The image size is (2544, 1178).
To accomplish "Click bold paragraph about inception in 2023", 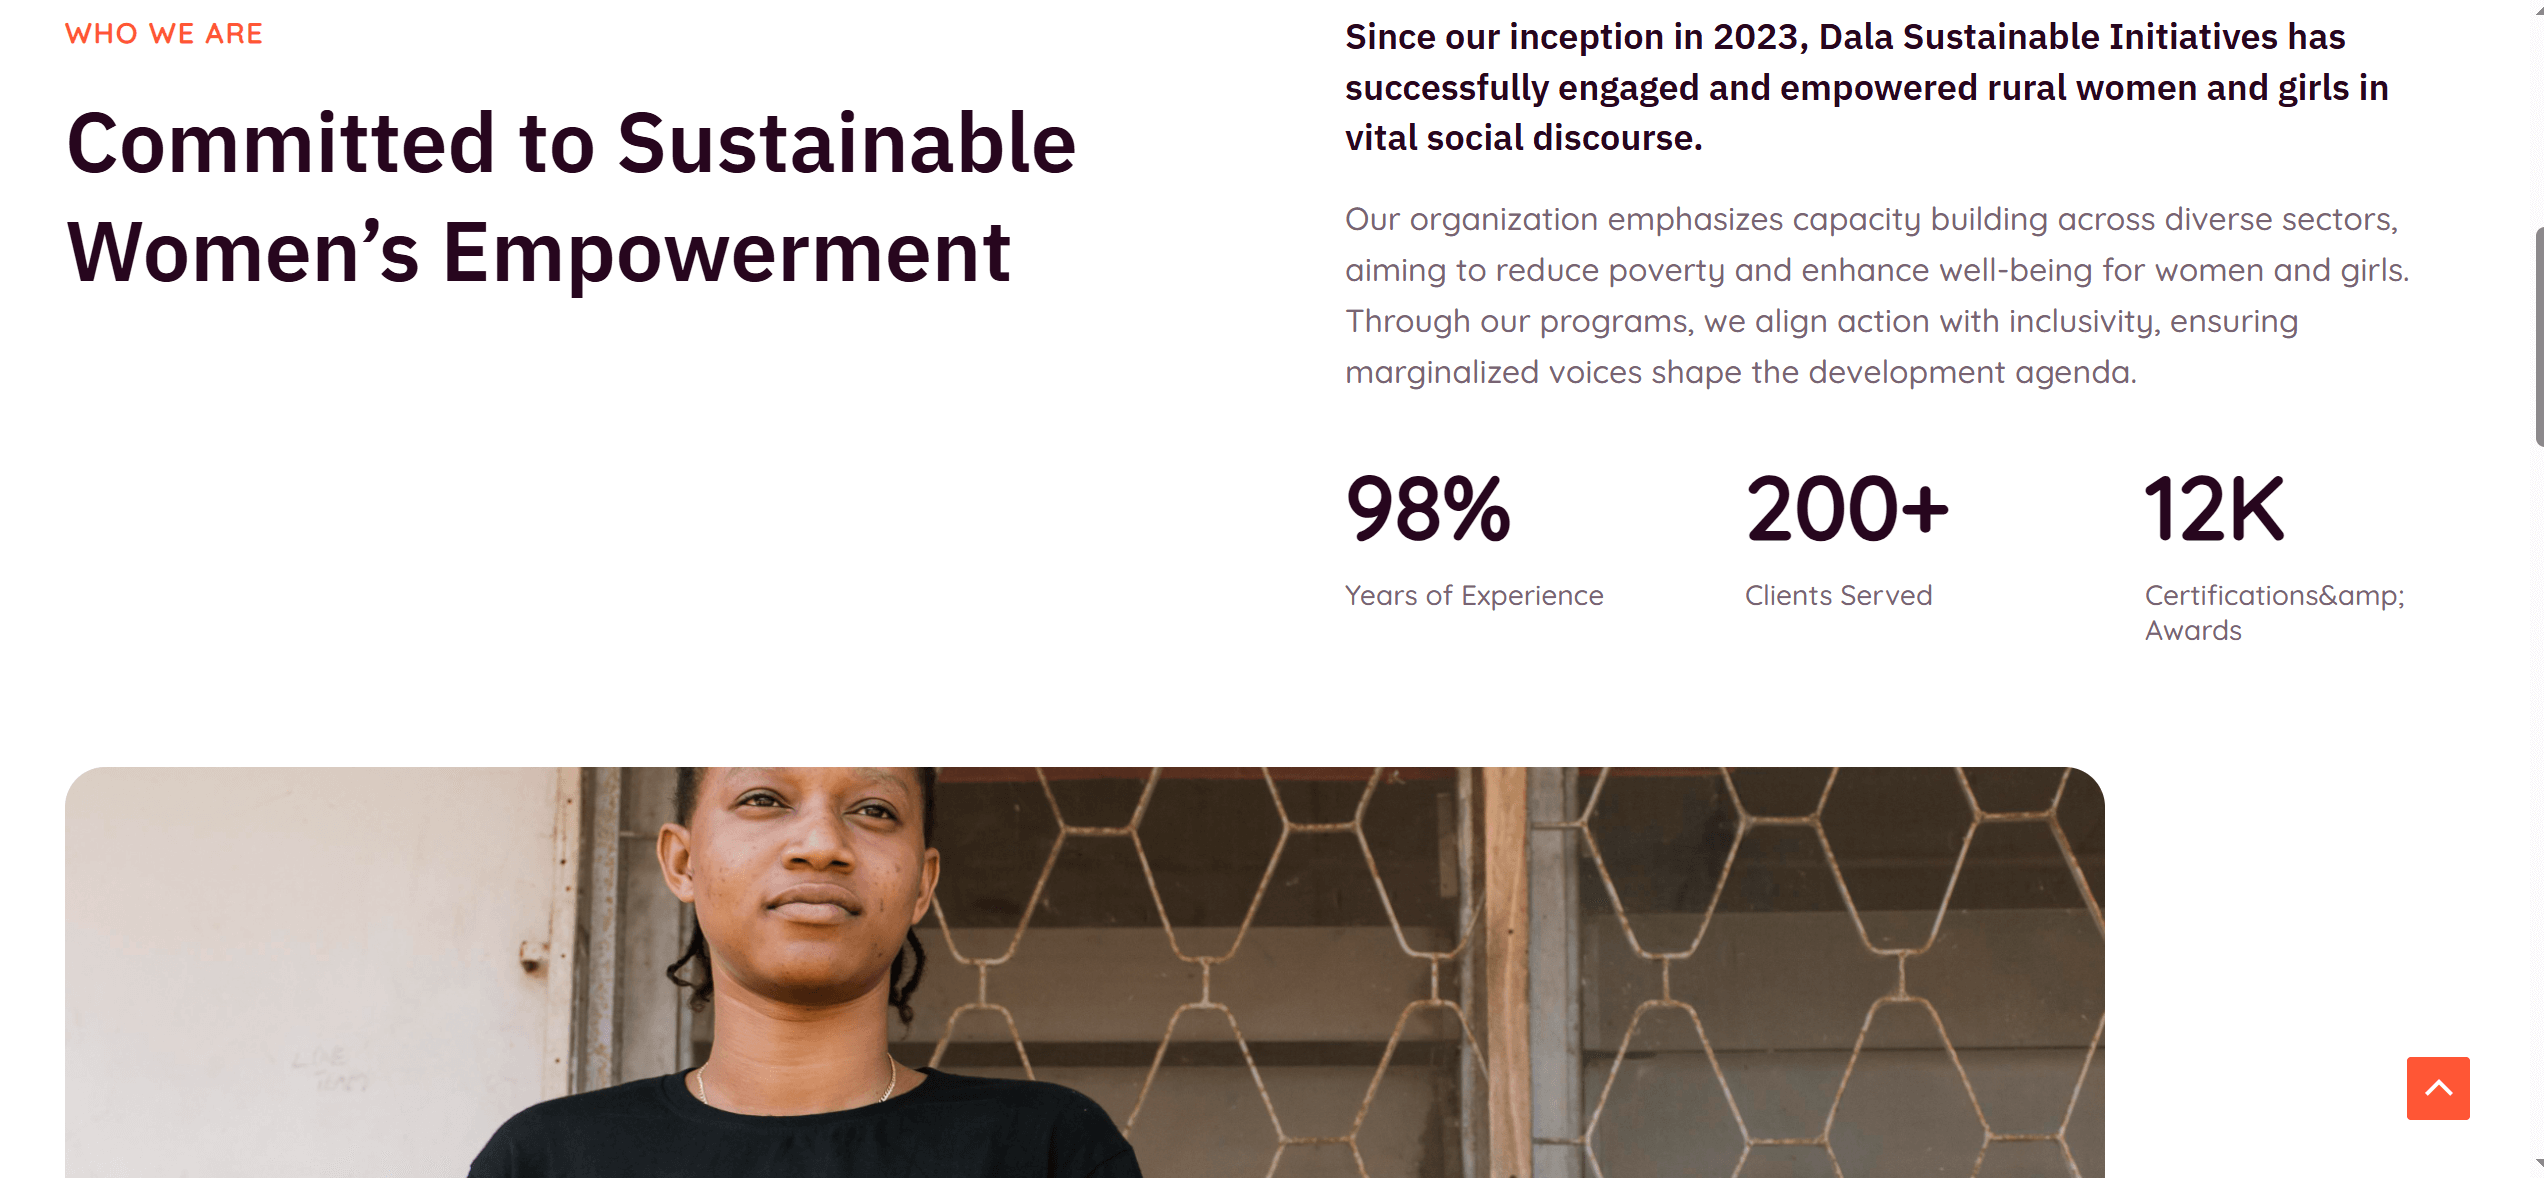I will (1867, 87).
